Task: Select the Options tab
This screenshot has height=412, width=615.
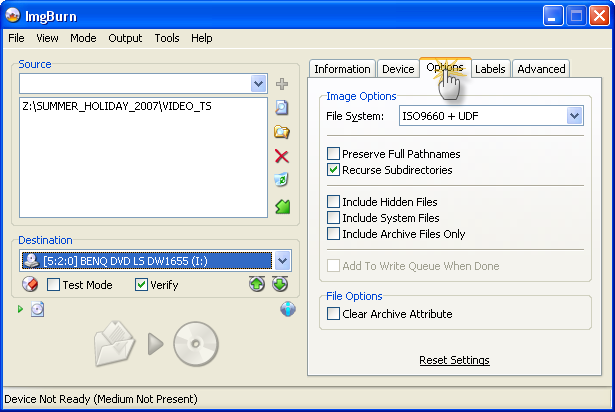Action: [x=445, y=67]
